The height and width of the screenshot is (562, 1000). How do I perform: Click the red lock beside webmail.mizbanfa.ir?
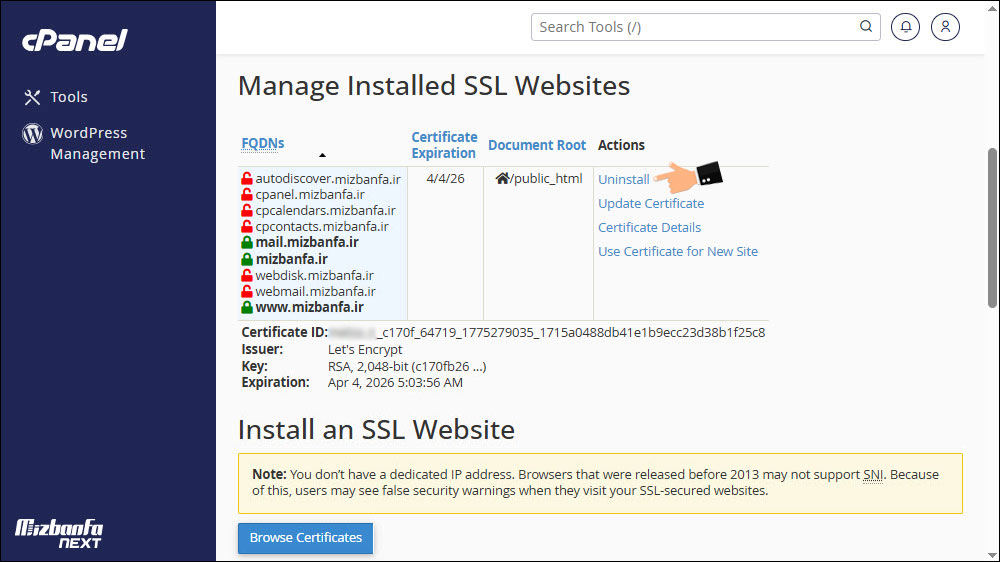[247, 292]
